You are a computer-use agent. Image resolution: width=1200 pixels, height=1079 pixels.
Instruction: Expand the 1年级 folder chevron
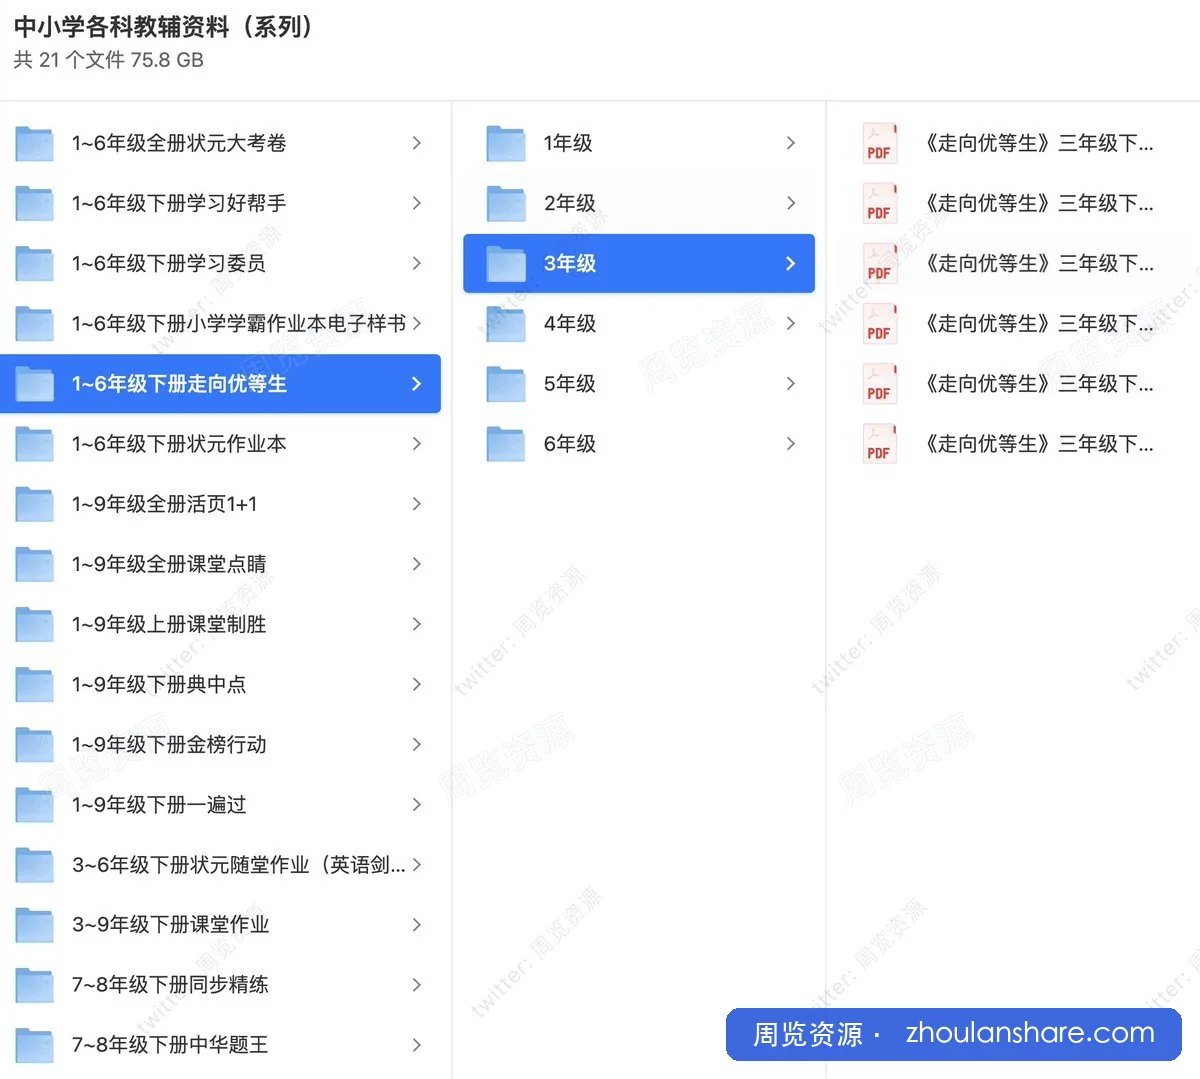[791, 143]
